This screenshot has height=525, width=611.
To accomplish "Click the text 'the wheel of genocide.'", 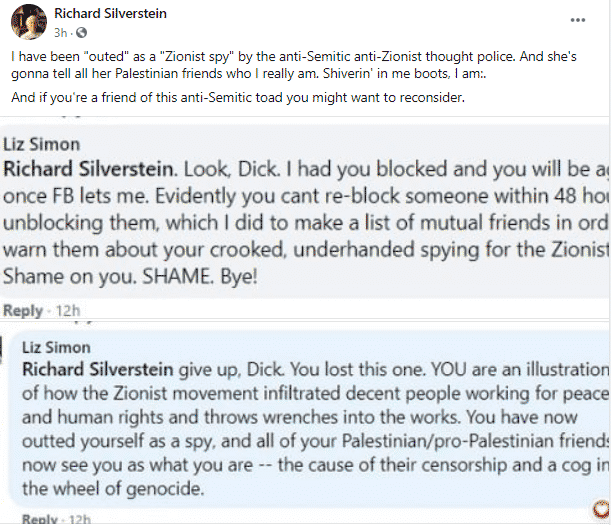I will pyautogui.click(x=113, y=488).
